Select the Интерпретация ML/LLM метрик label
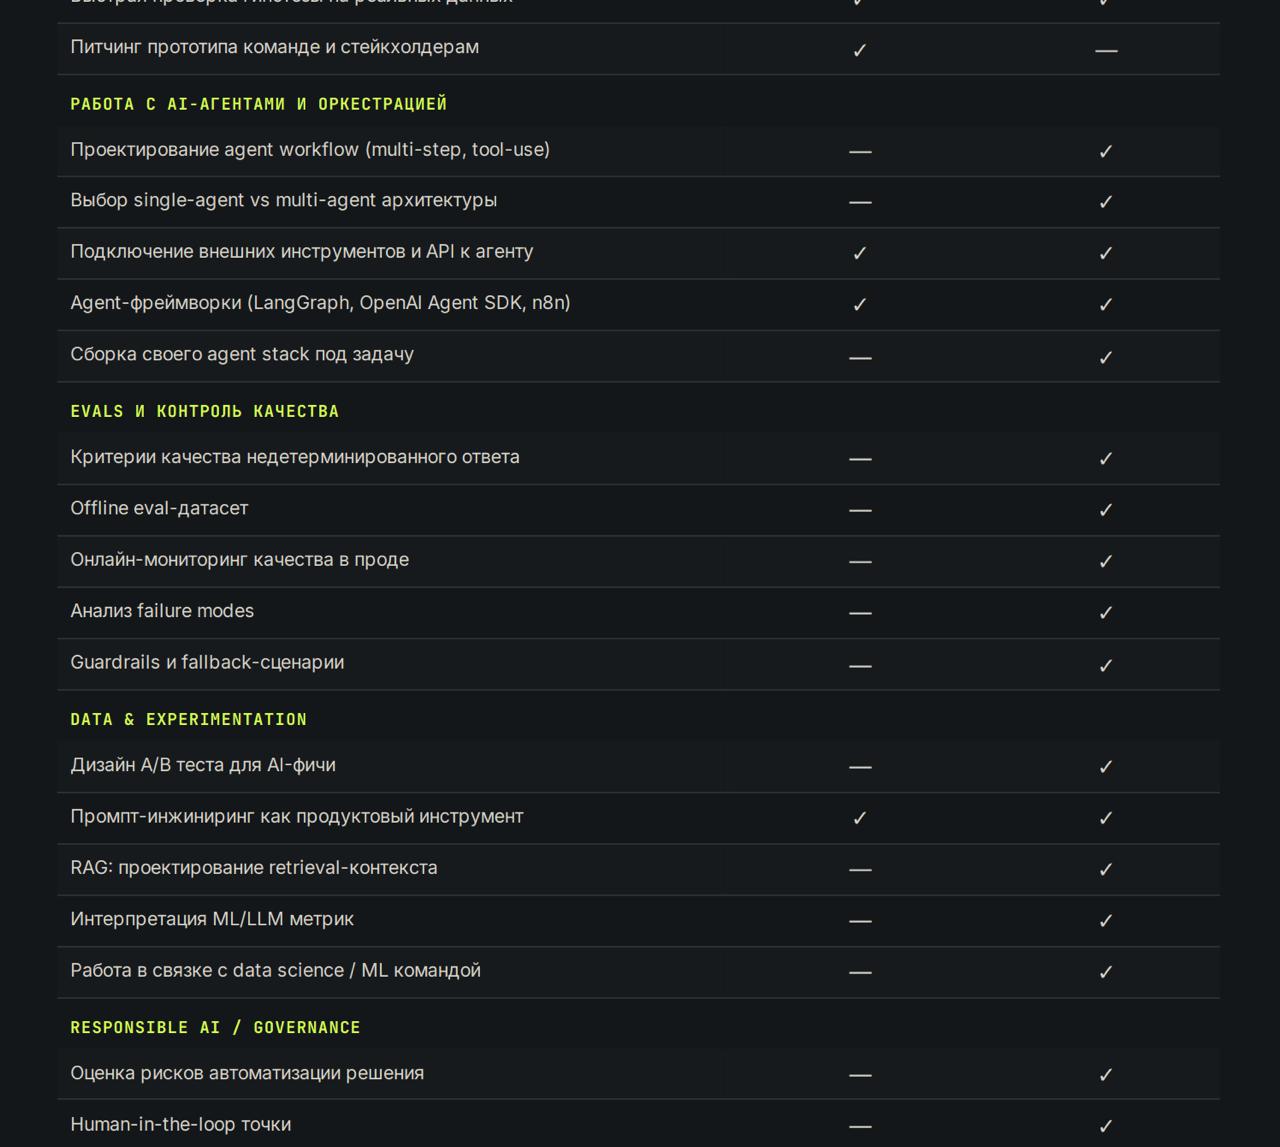 212,919
